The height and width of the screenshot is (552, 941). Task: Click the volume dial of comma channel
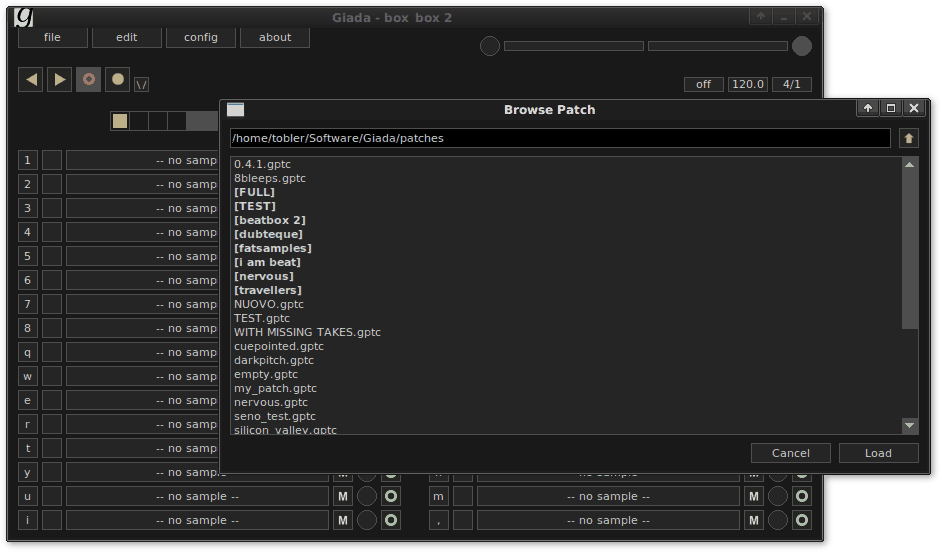click(778, 520)
